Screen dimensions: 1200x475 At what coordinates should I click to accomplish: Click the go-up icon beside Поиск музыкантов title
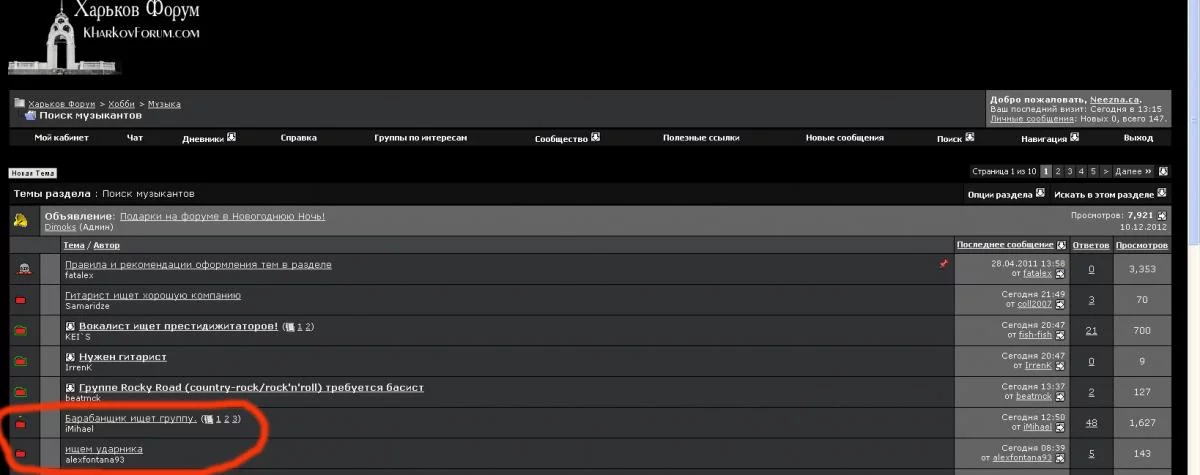(x=30, y=116)
